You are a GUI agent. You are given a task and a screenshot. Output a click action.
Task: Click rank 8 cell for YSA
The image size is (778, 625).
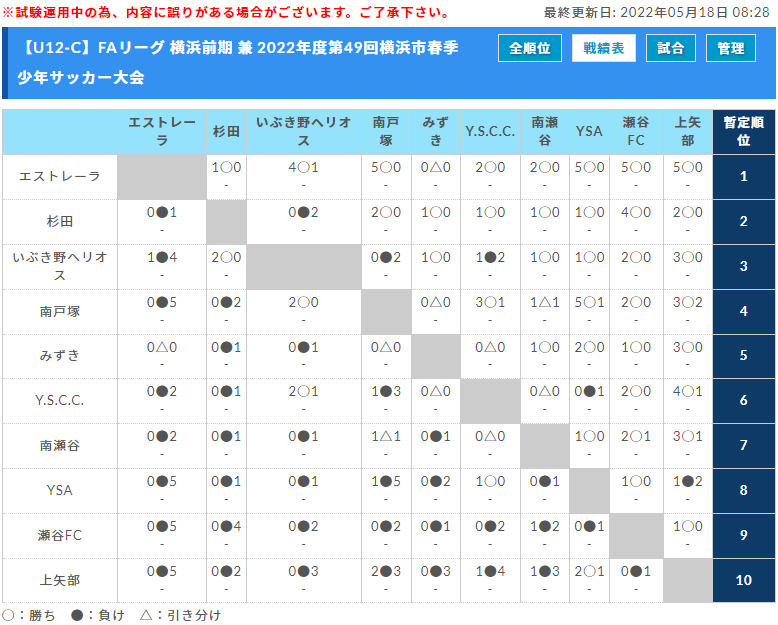pyautogui.click(x=744, y=490)
